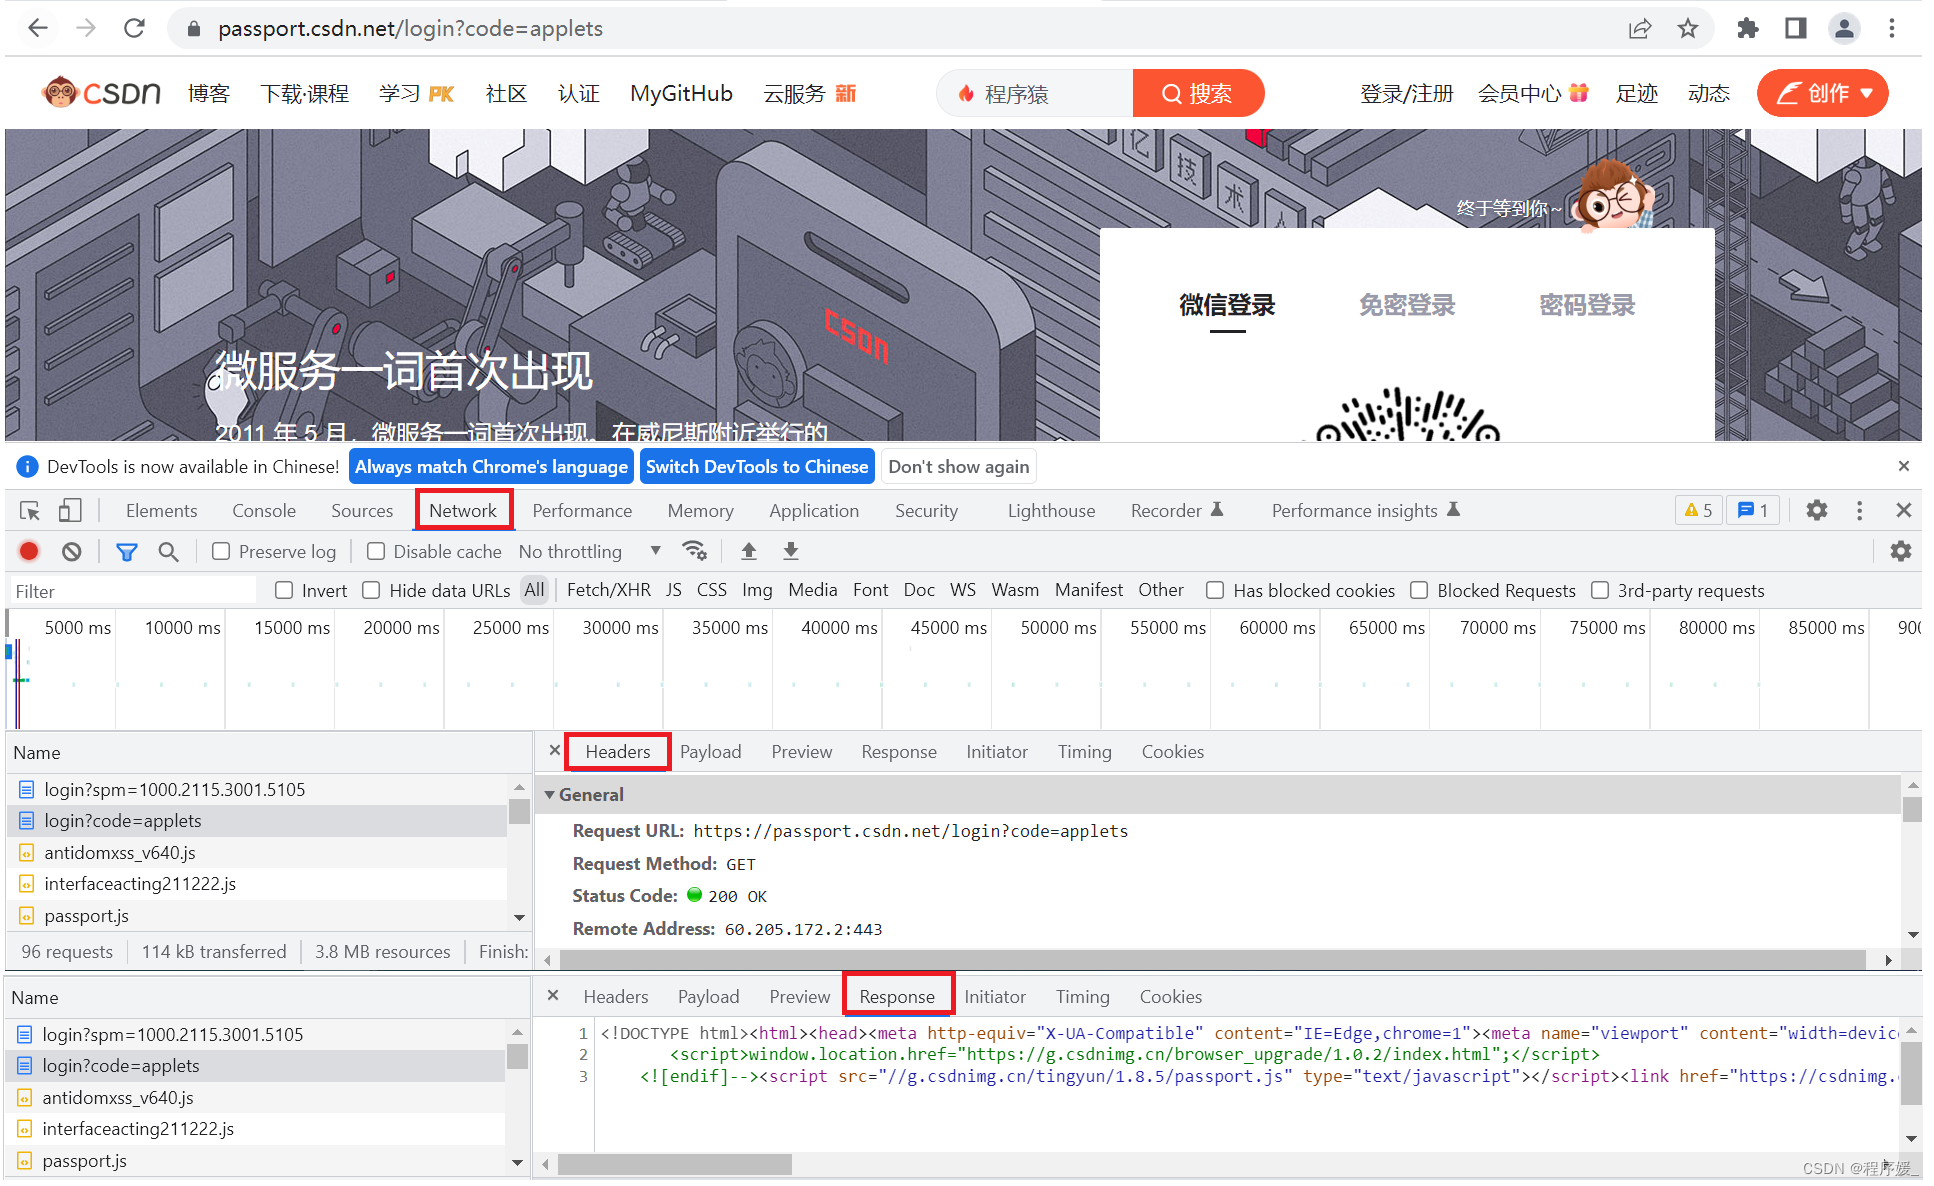The height and width of the screenshot is (1186, 1934).
Task: Open DevTools settings gear
Action: pos(1817,510)
